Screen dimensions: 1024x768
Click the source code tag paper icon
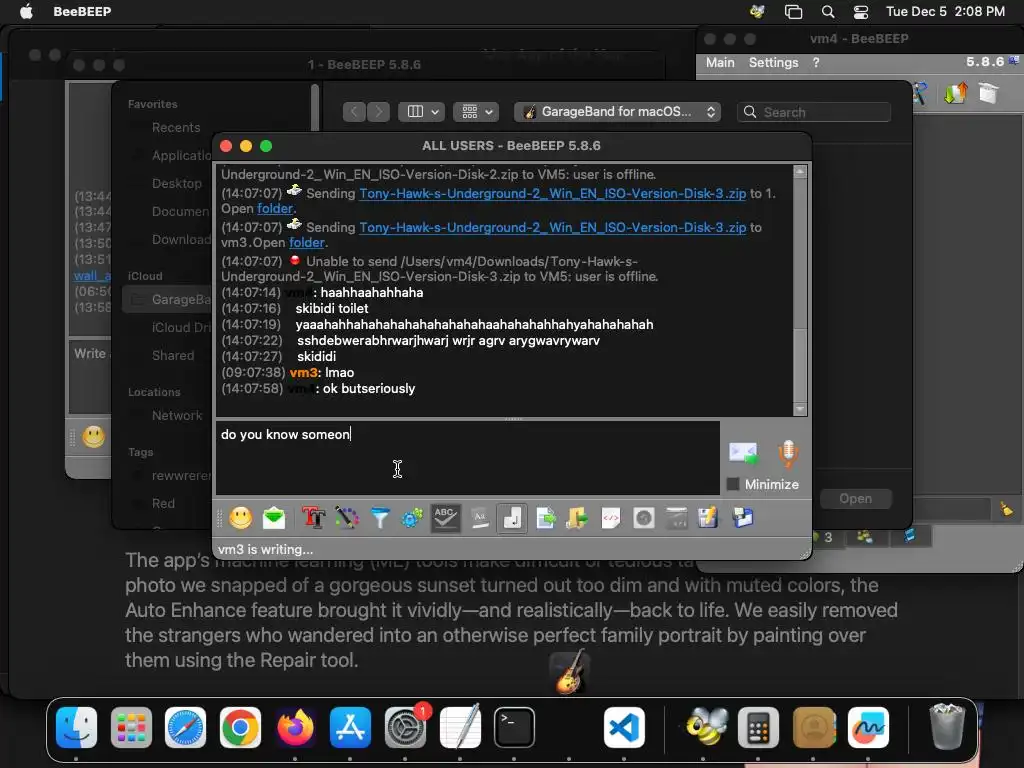[611, 518]
